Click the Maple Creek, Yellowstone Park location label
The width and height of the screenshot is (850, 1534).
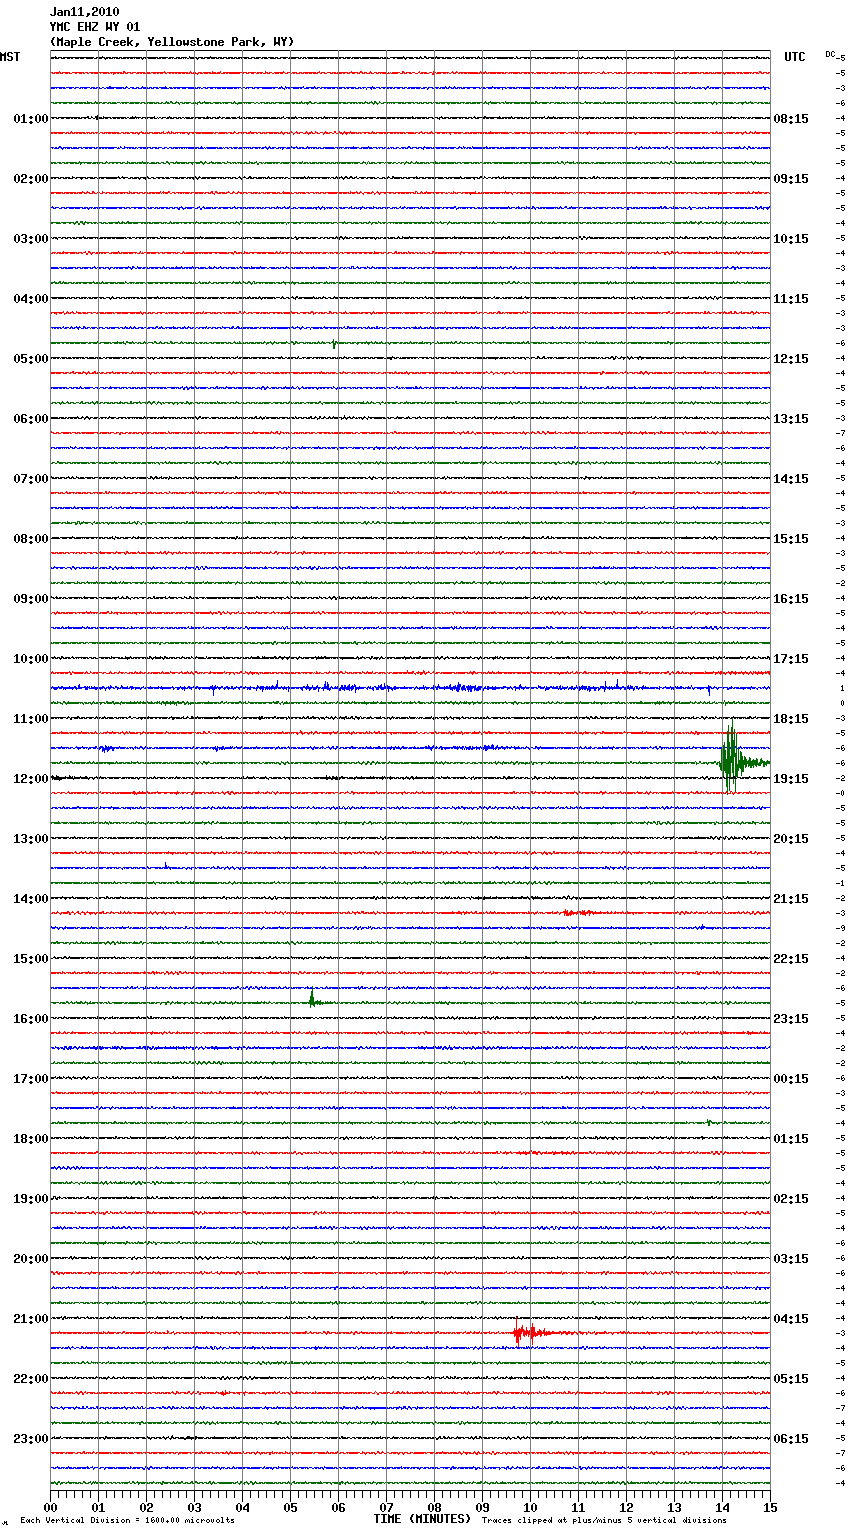click(x=172, y=42)
